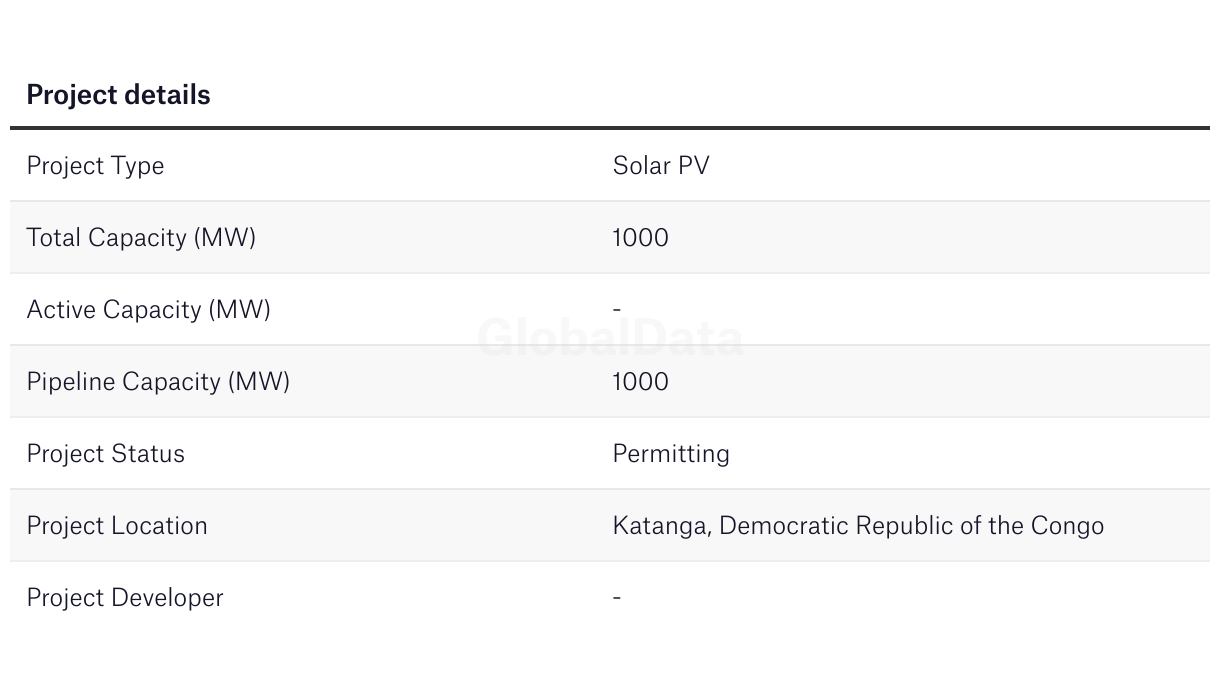
Task: Click Katanga, Democratic Republic of the Congo
Action: 858,526
